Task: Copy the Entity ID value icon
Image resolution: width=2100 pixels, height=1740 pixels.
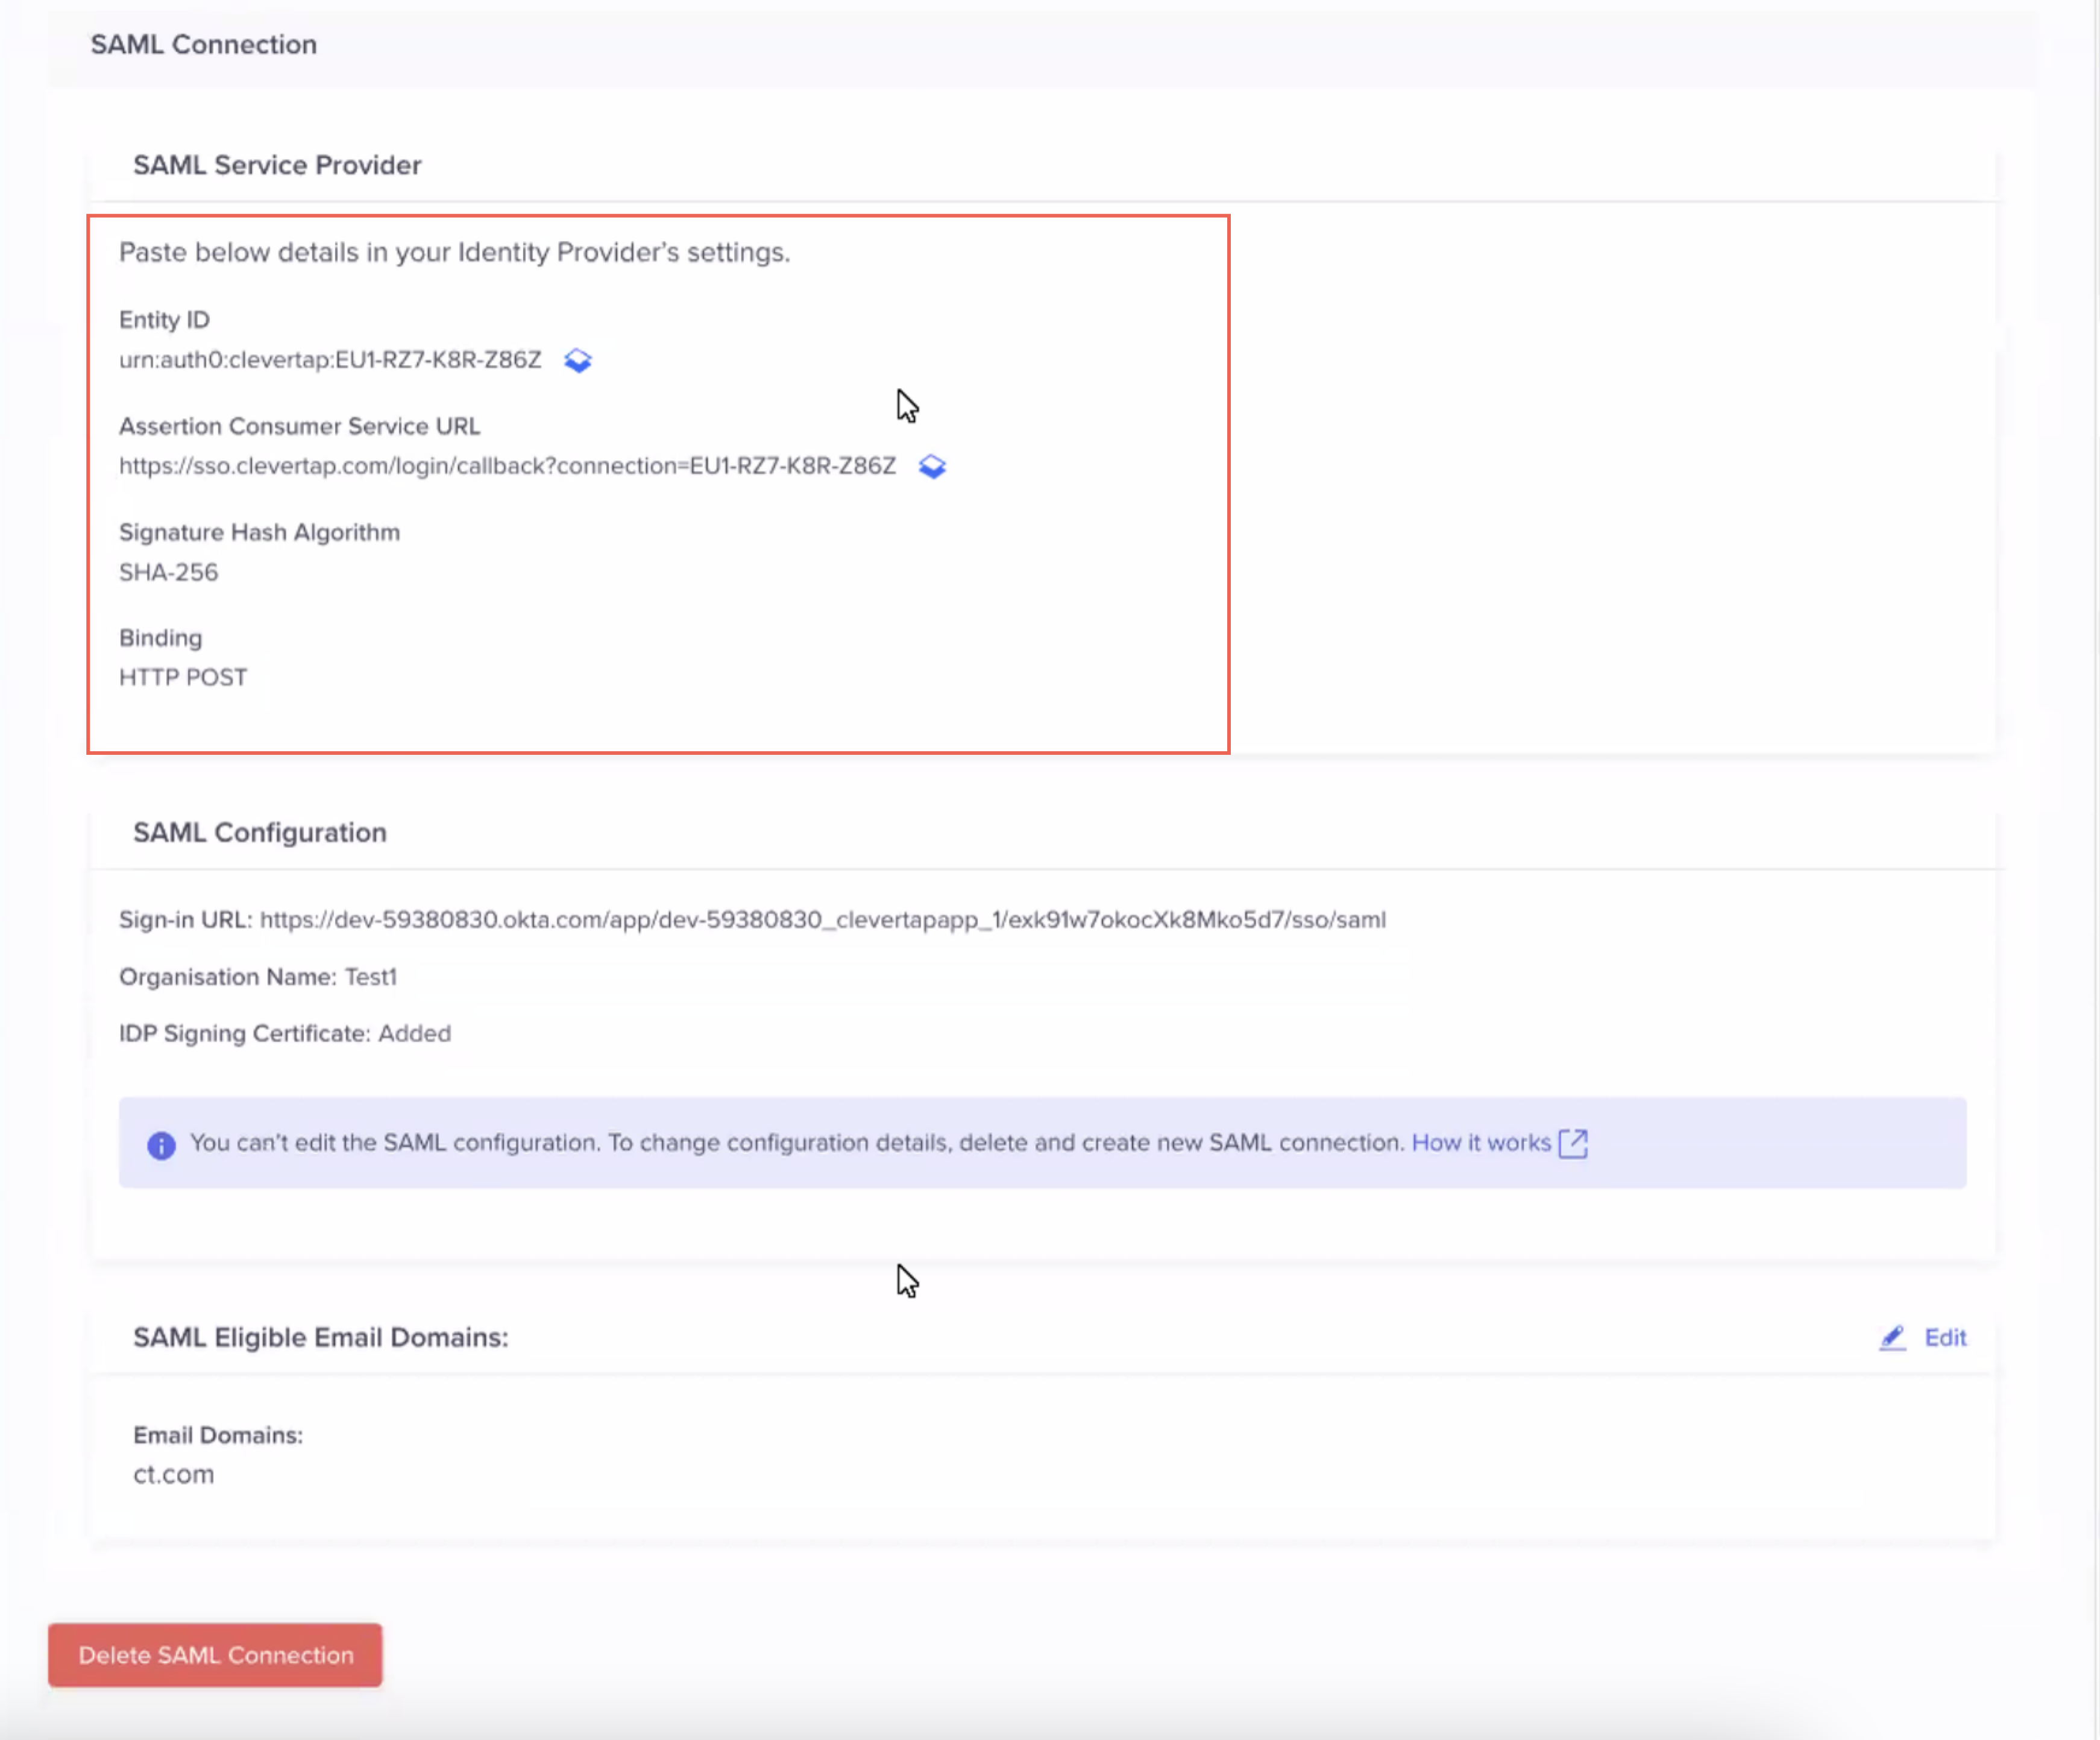Action: click(577, 360)
